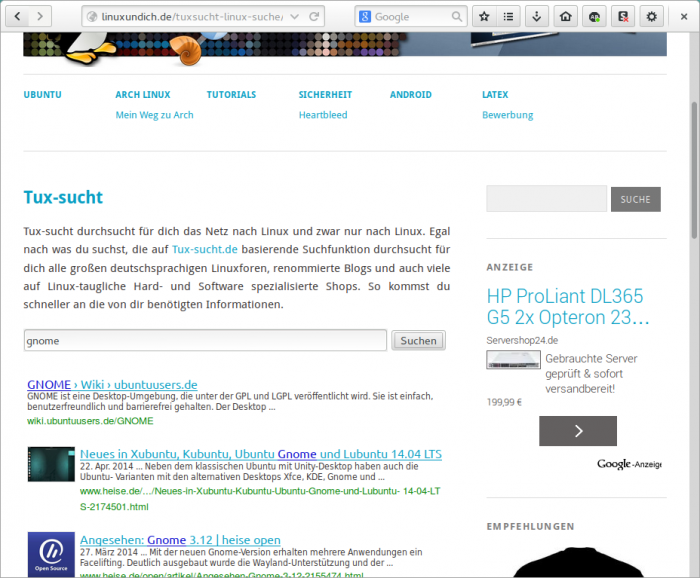Select Mein Weg zu Arch submenu link
The height and width of the screenshot is (578, 700).
tap(154, 115)
